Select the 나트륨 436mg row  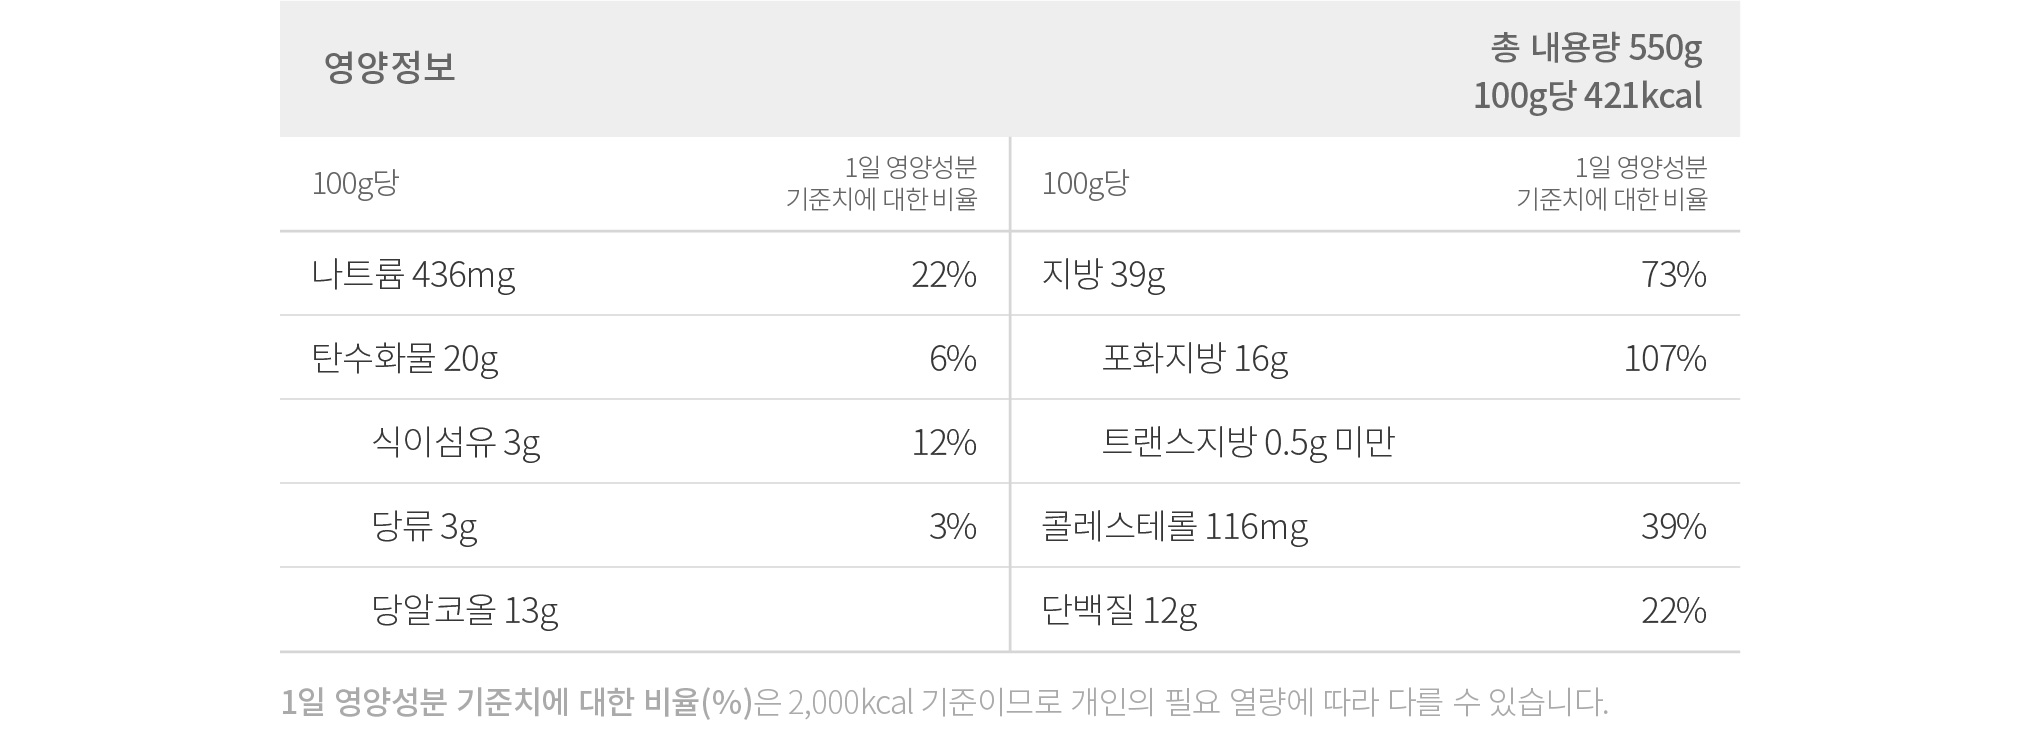point(644,274)
